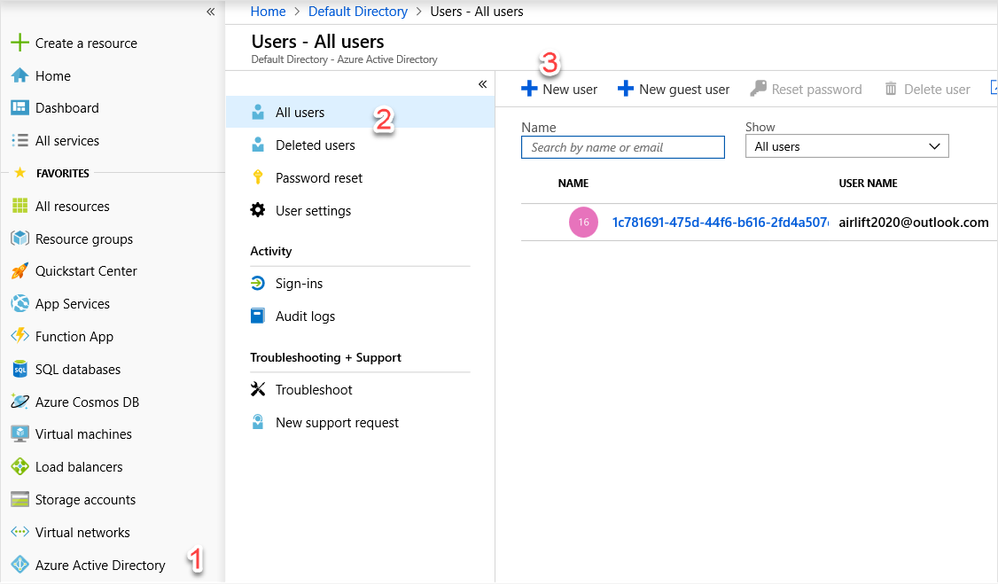Follow the Default Directory breadcrumb link

point(357,12)
